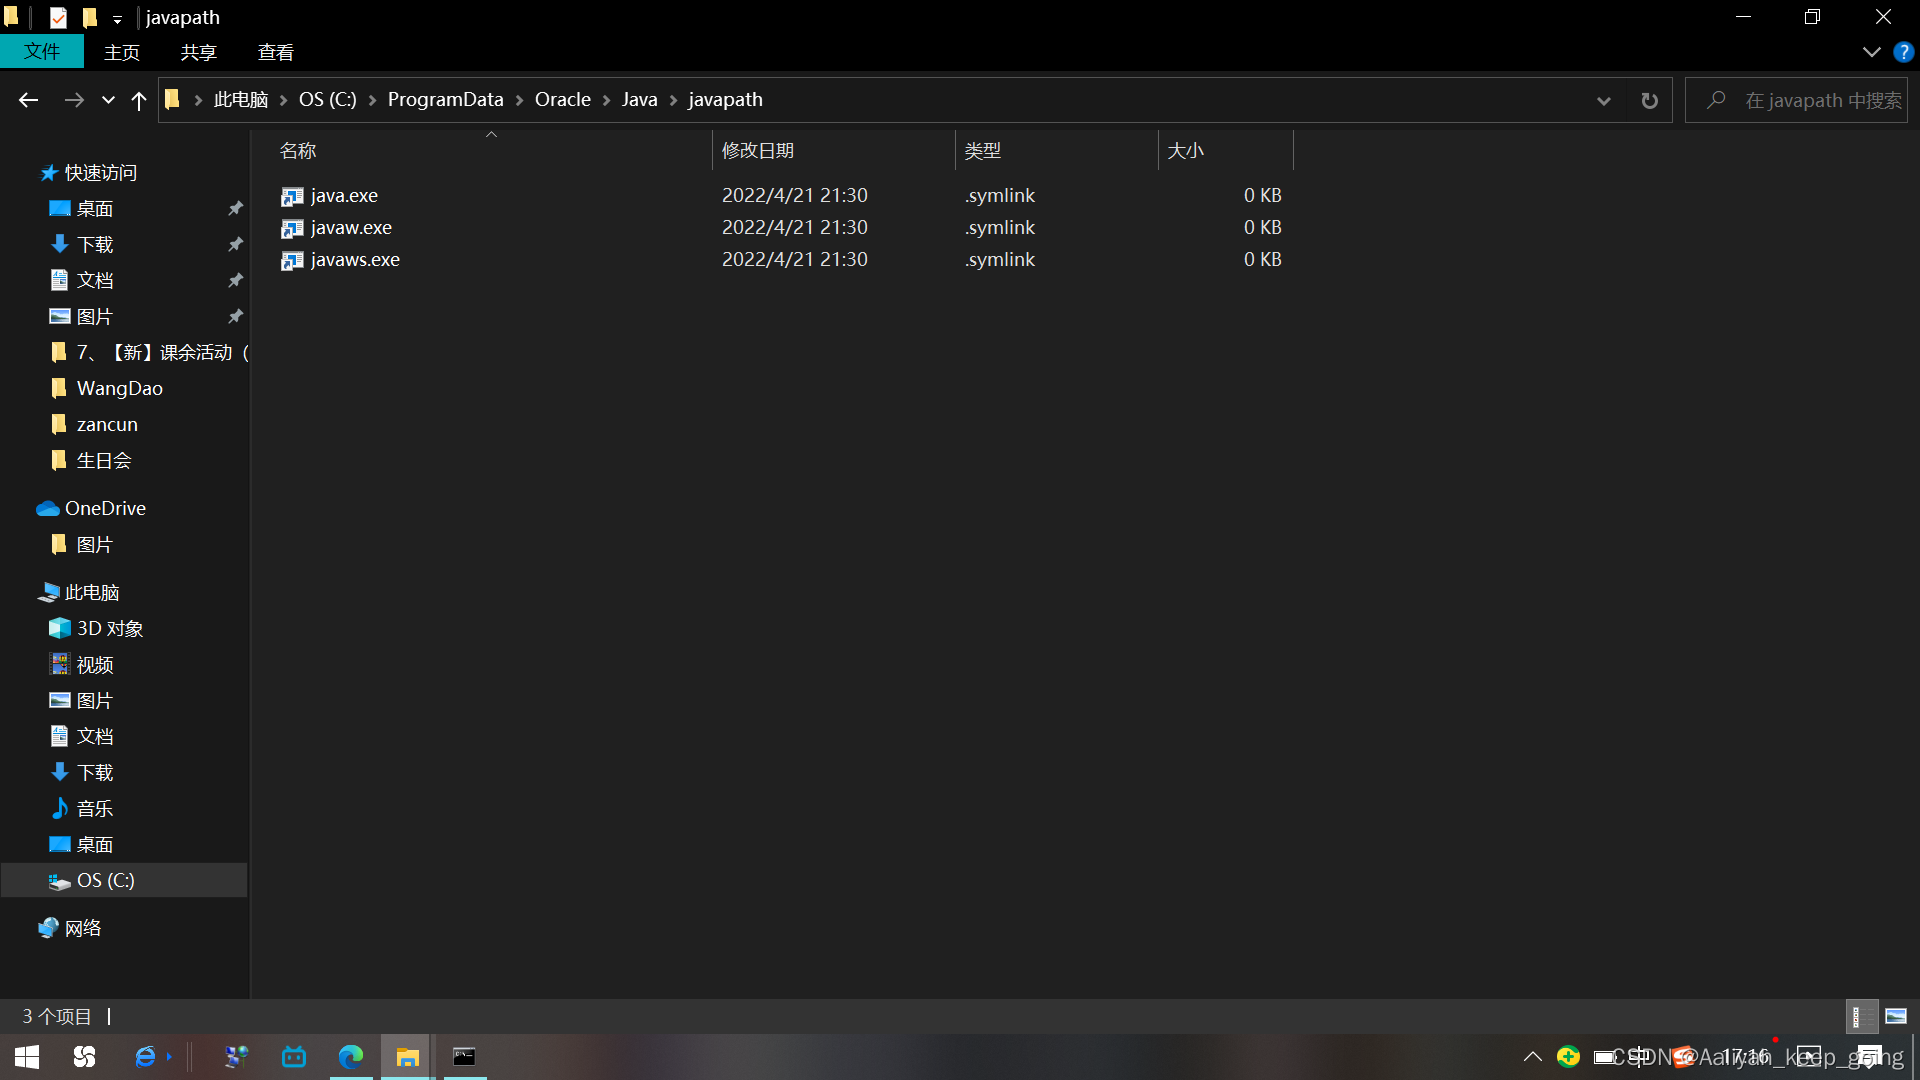The width and height of the screenshot is (1920, 1080).
Task: Go back with the Back arrow
Action: (x=28, y=100)
